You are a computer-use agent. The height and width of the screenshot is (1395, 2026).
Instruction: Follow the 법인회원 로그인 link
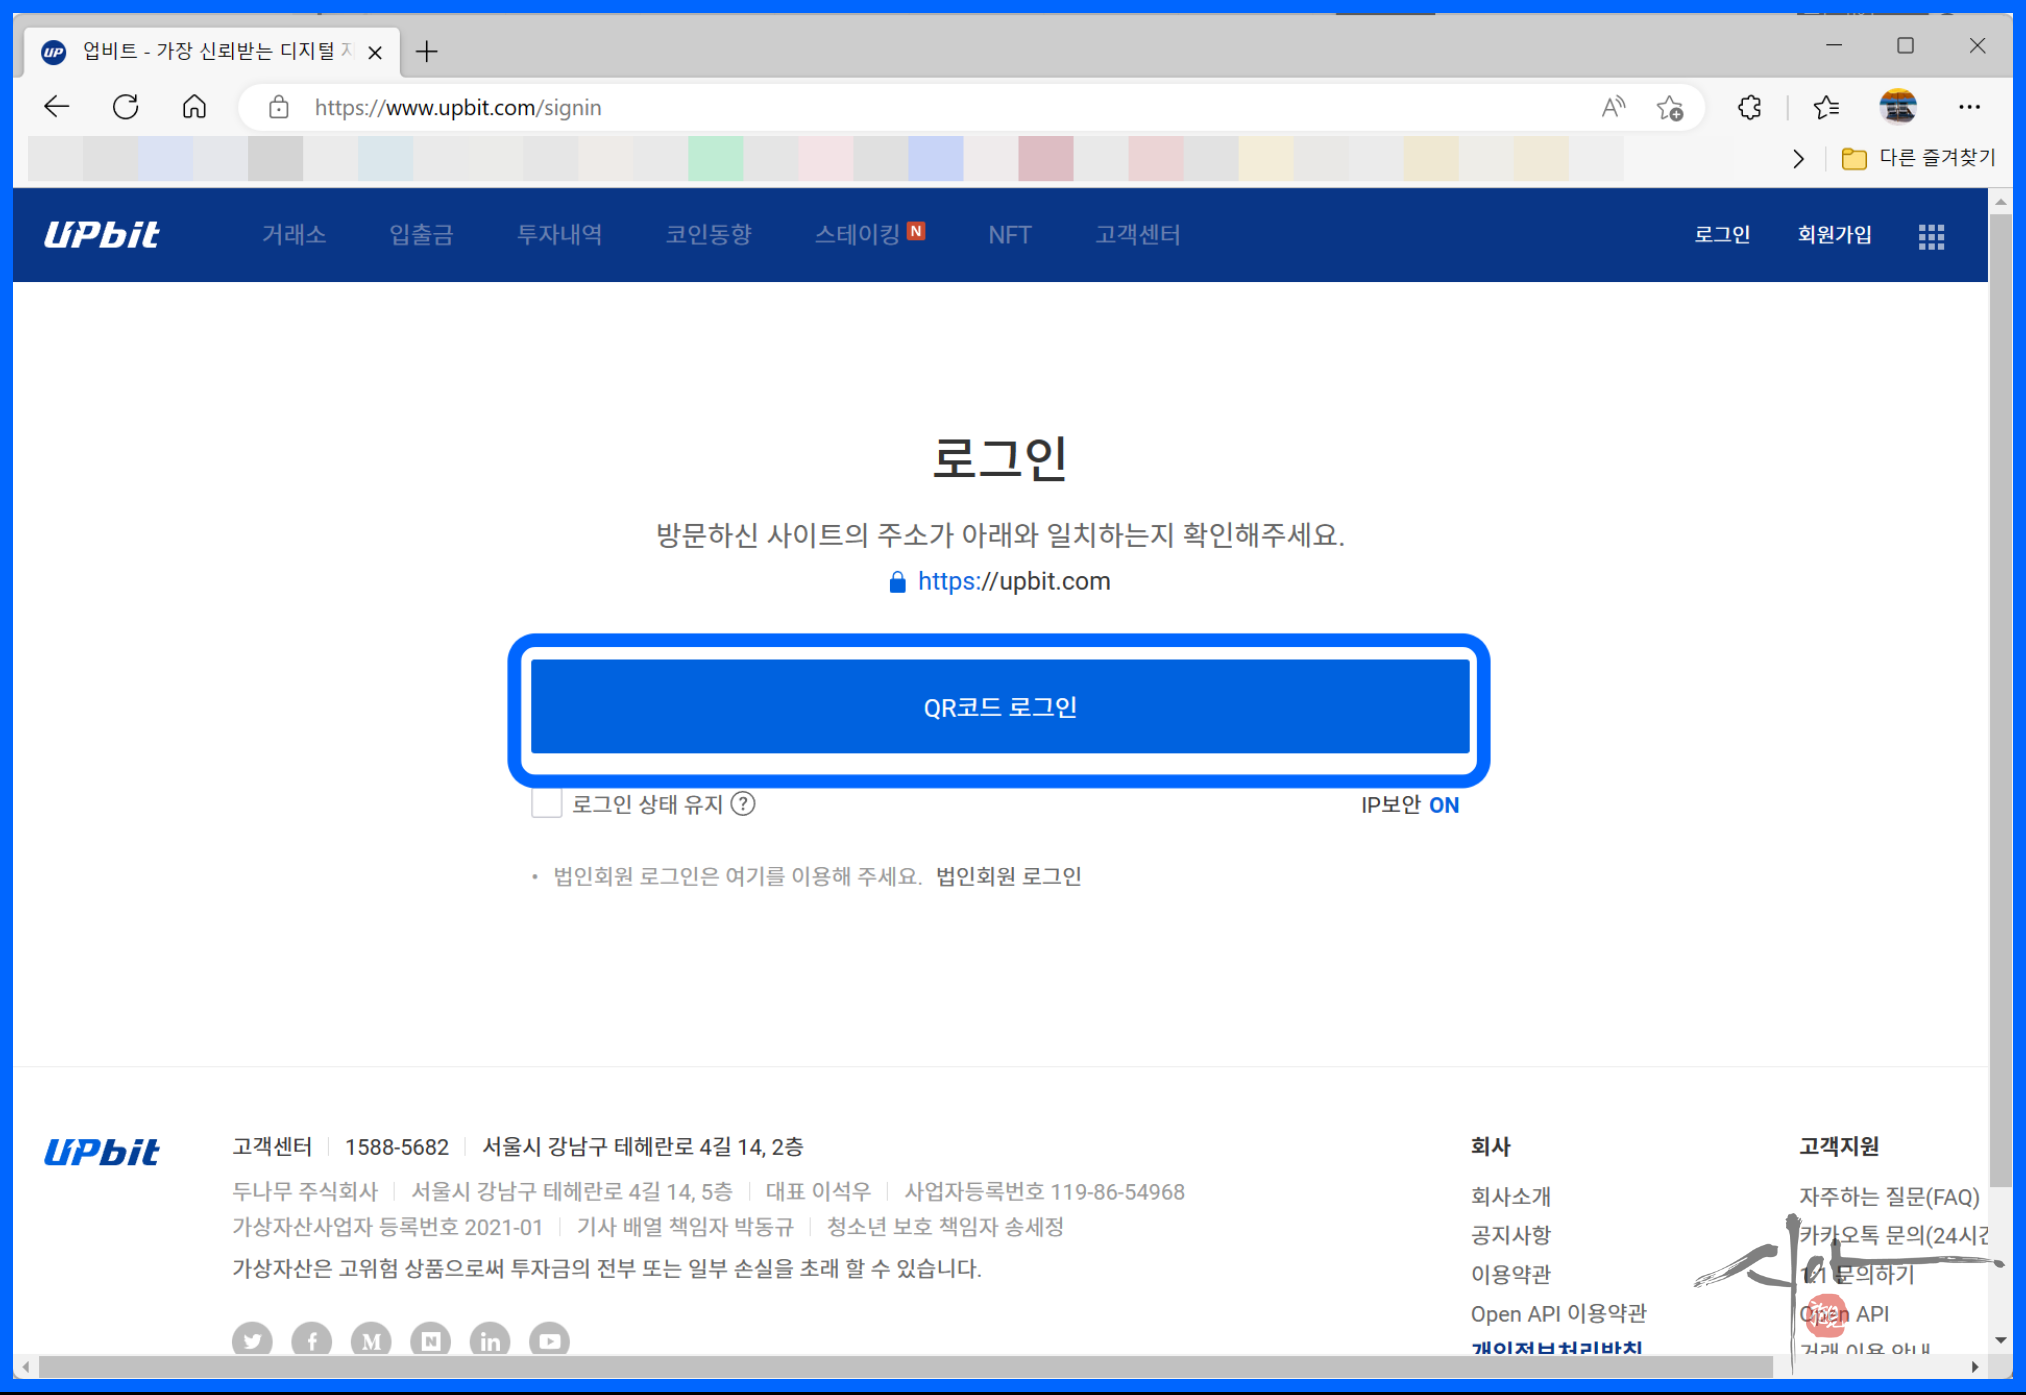click(1008, 876)
